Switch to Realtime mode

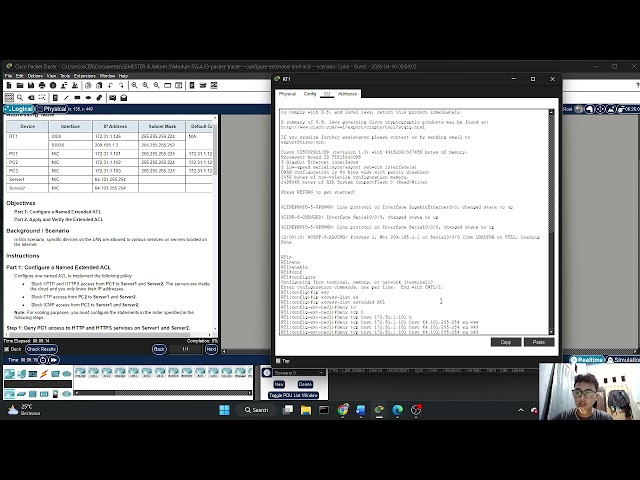[x=587, y=360]
